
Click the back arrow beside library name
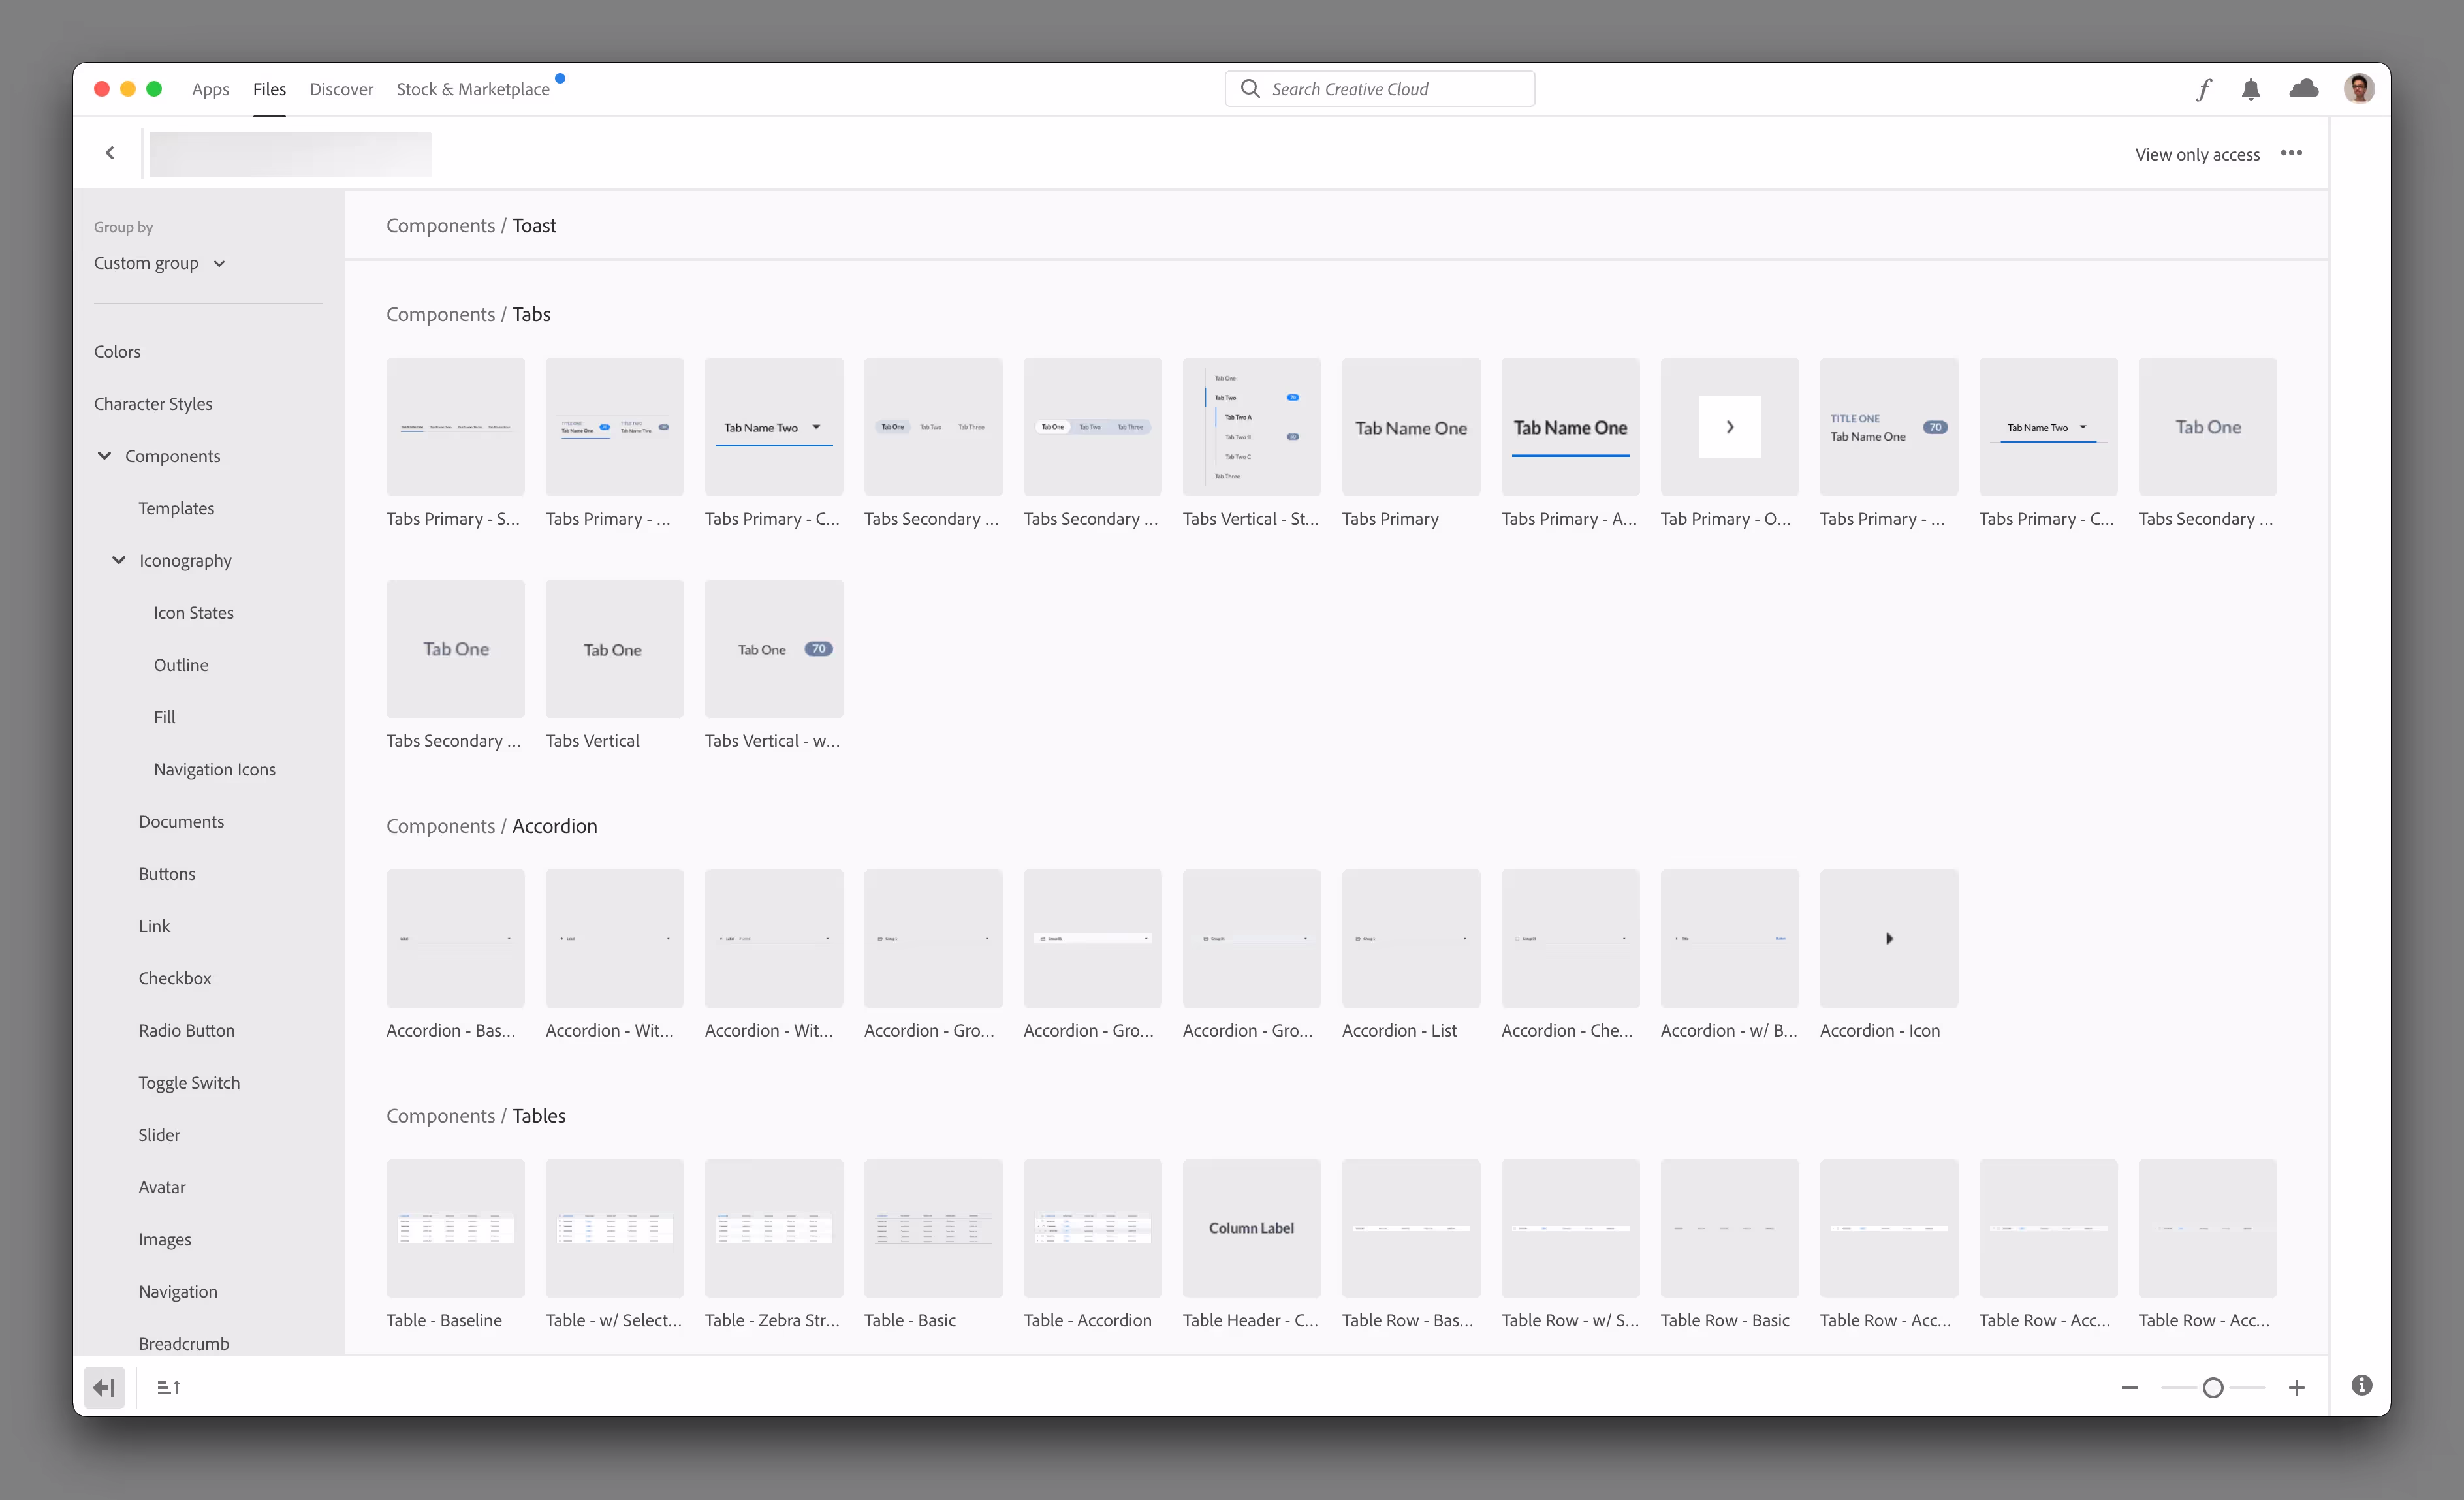point(110,153)
